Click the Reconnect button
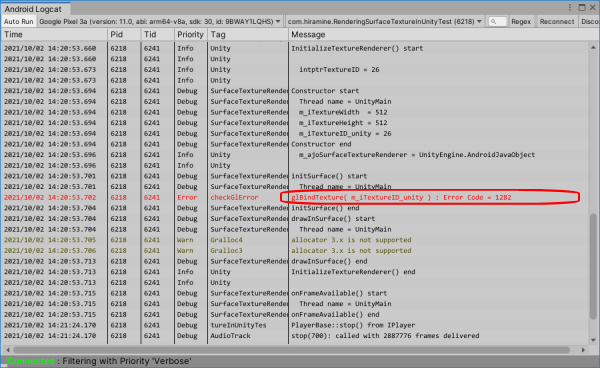Image resolution: width=600 pixels, height=368 pixels. point(557,21)
